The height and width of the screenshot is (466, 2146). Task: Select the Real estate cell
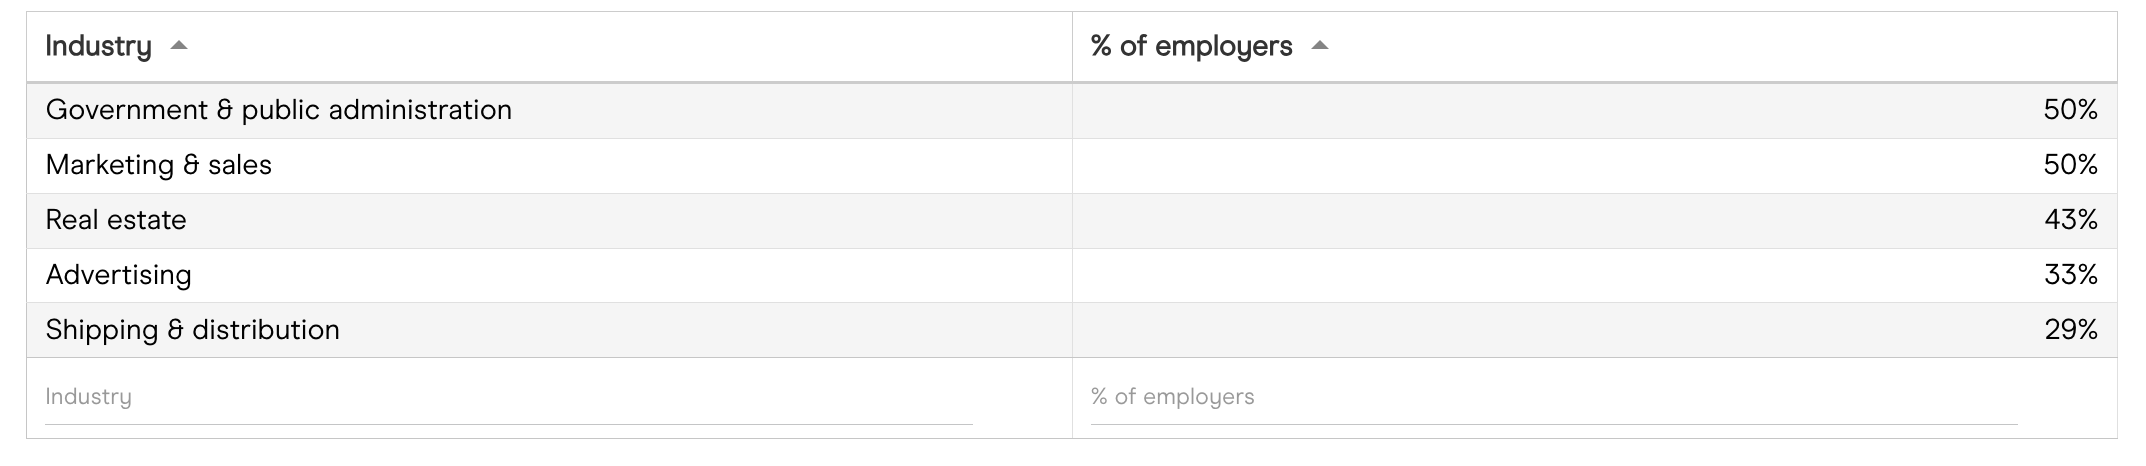116,220
